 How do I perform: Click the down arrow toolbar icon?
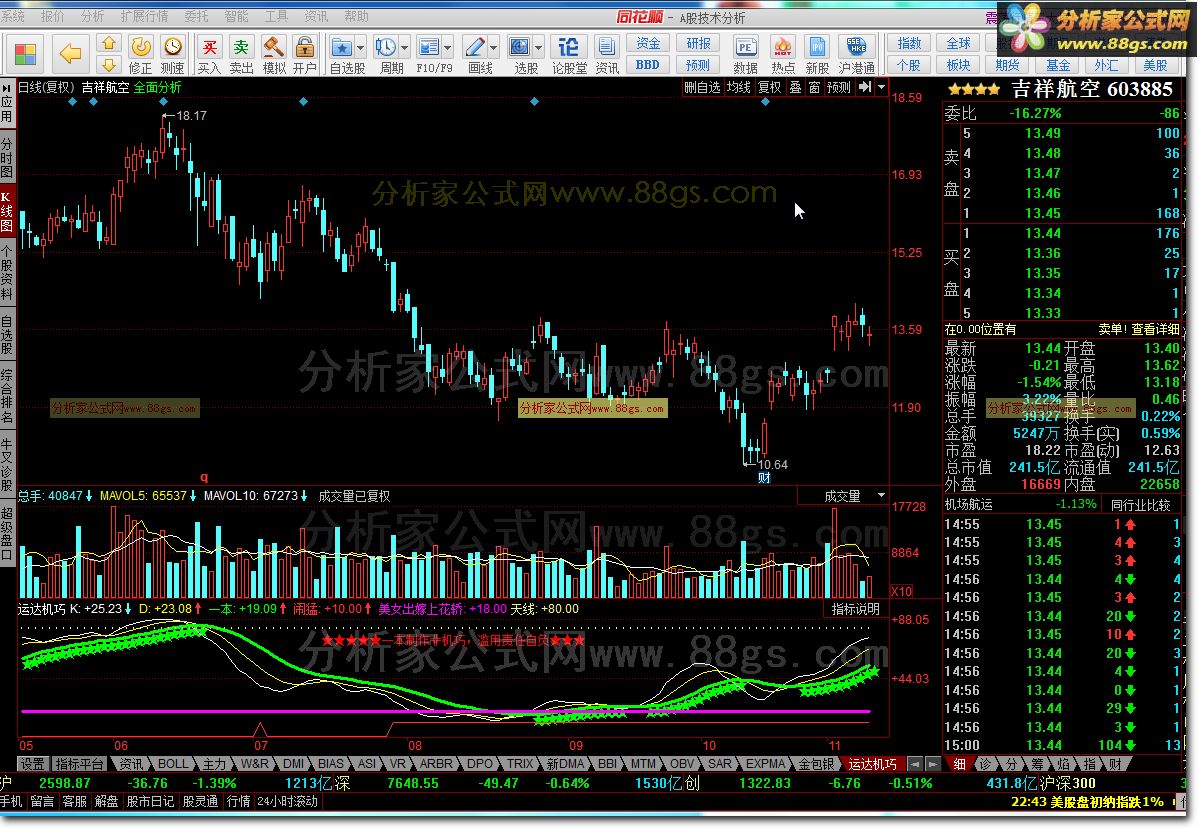point(109,64)
